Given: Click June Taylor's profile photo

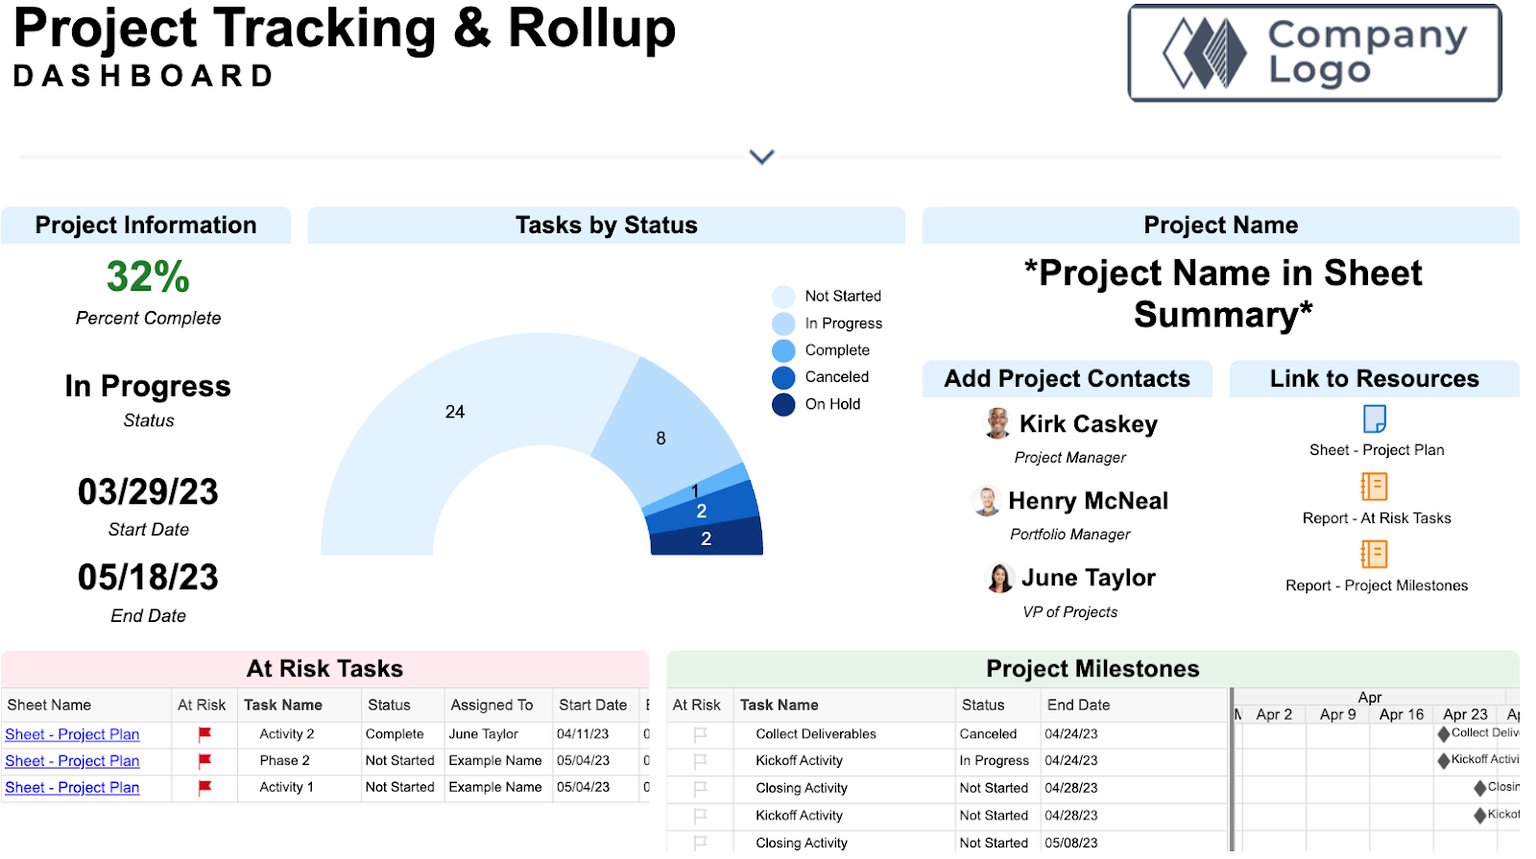Looking at the screenshot, I should point(999,578).
